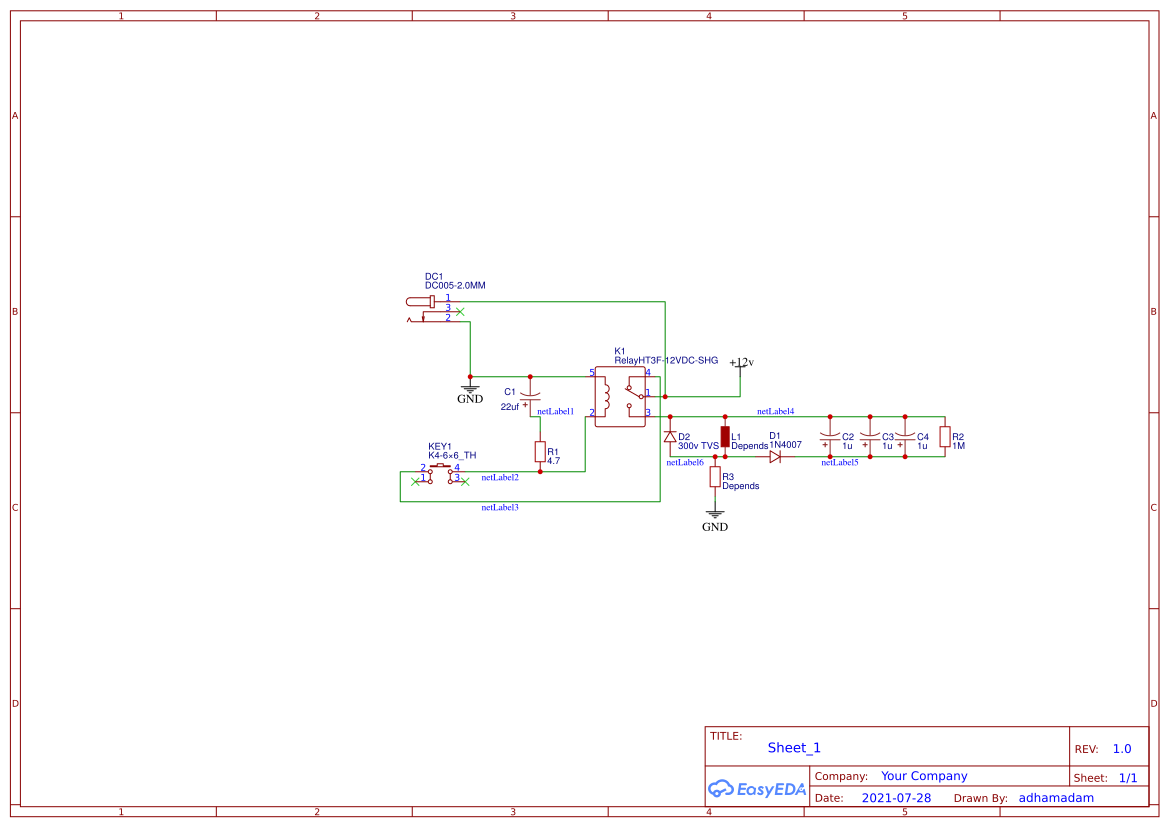Select the KEY1 push-button switch symbol

coord(440,474)
